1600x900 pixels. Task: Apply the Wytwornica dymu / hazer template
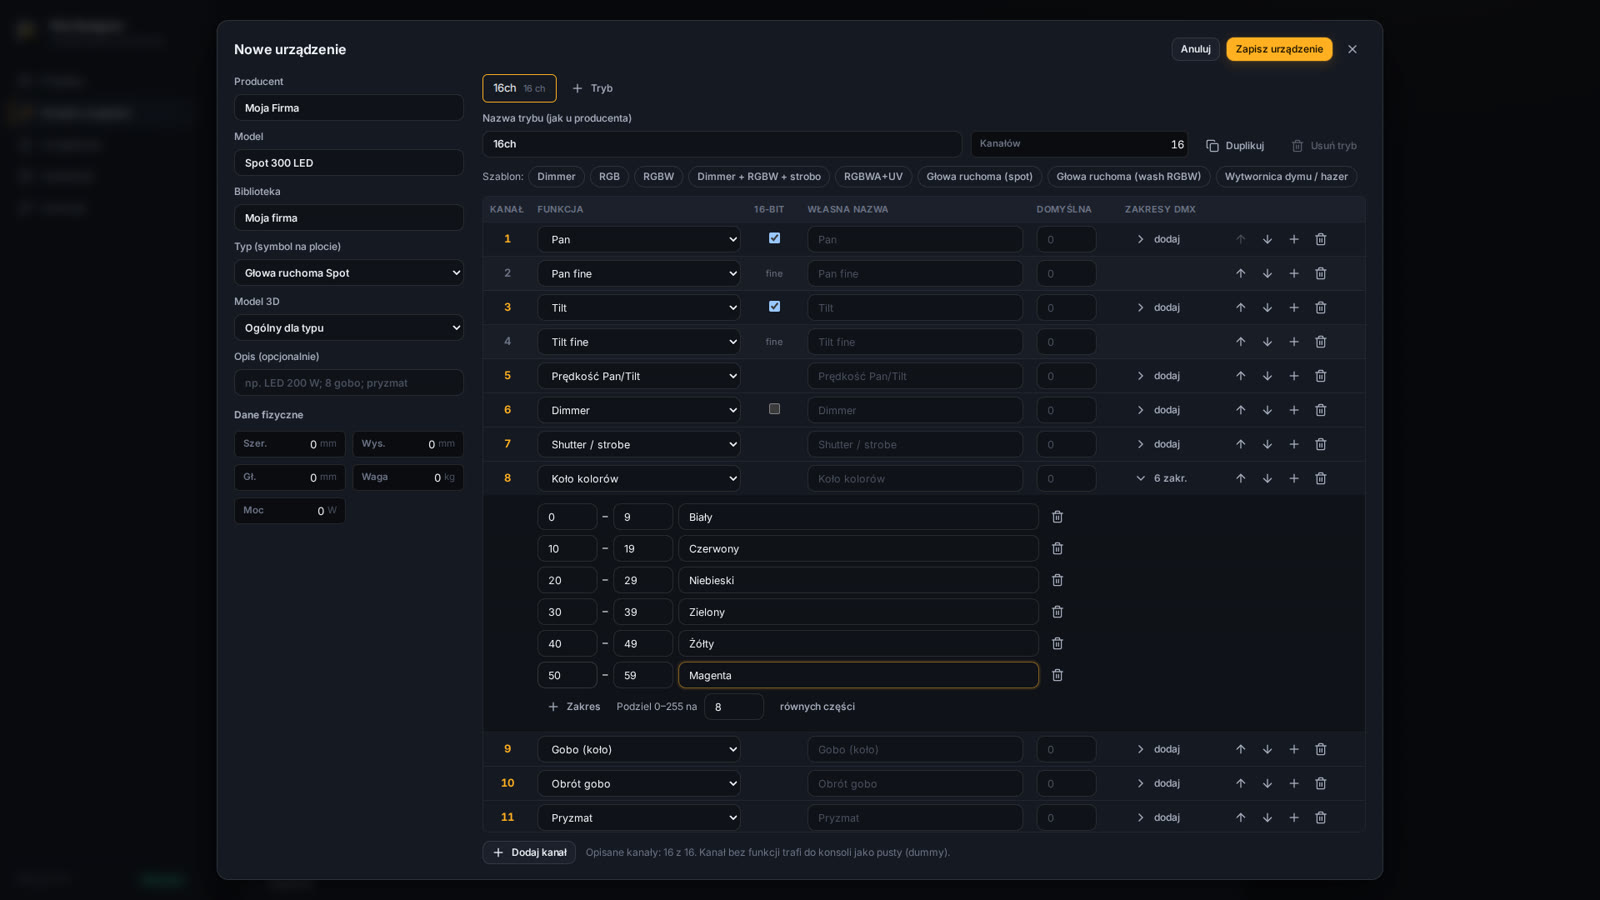click(1286, 177)
